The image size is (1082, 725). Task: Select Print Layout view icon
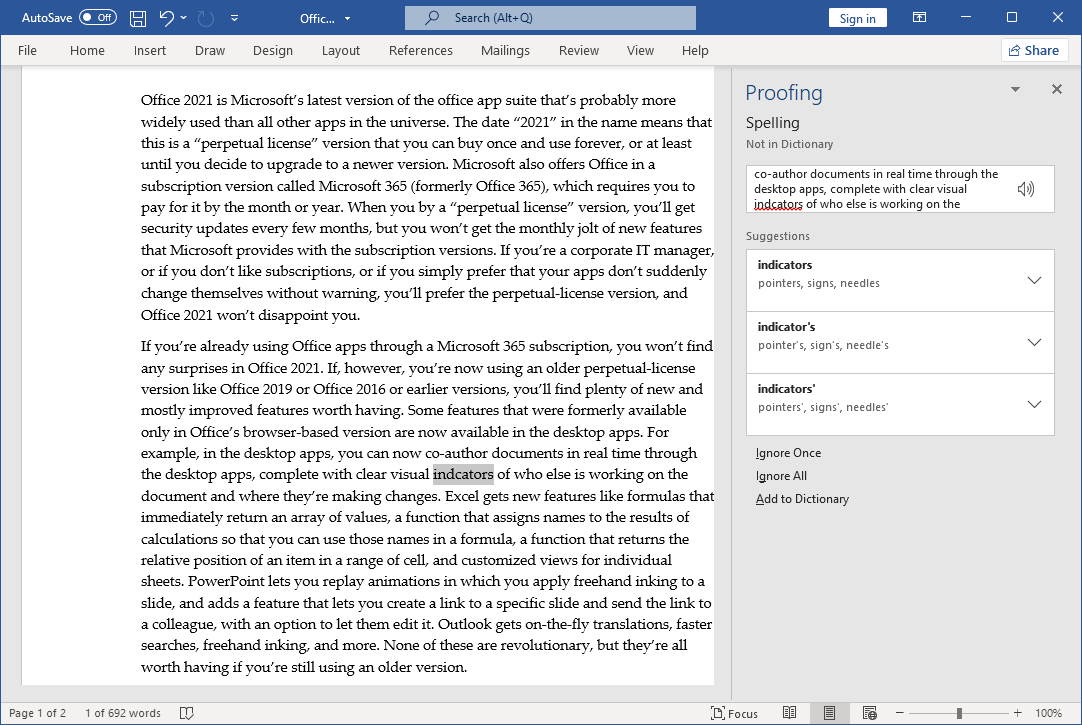pyautogui.click(x=829, y=713)
